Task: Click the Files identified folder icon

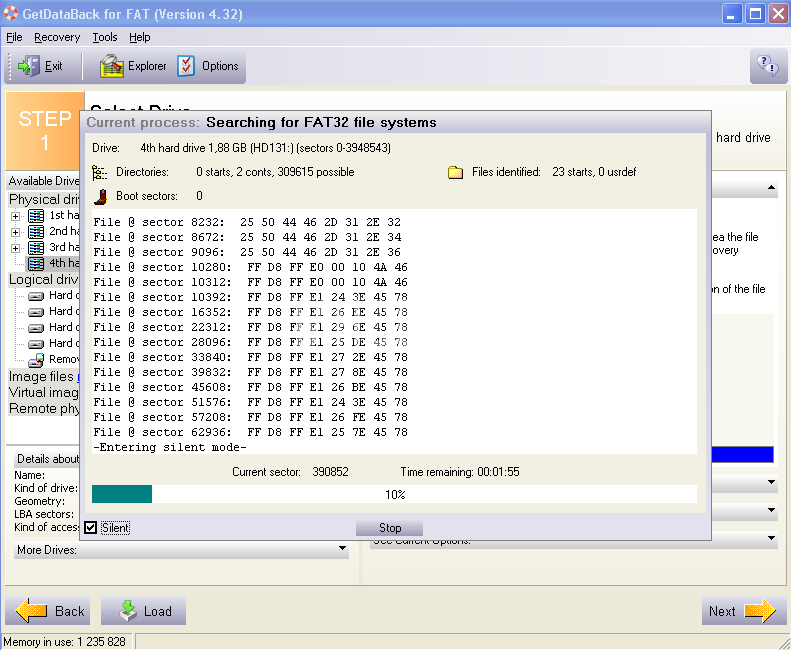Action: click(x=455, y=172)
